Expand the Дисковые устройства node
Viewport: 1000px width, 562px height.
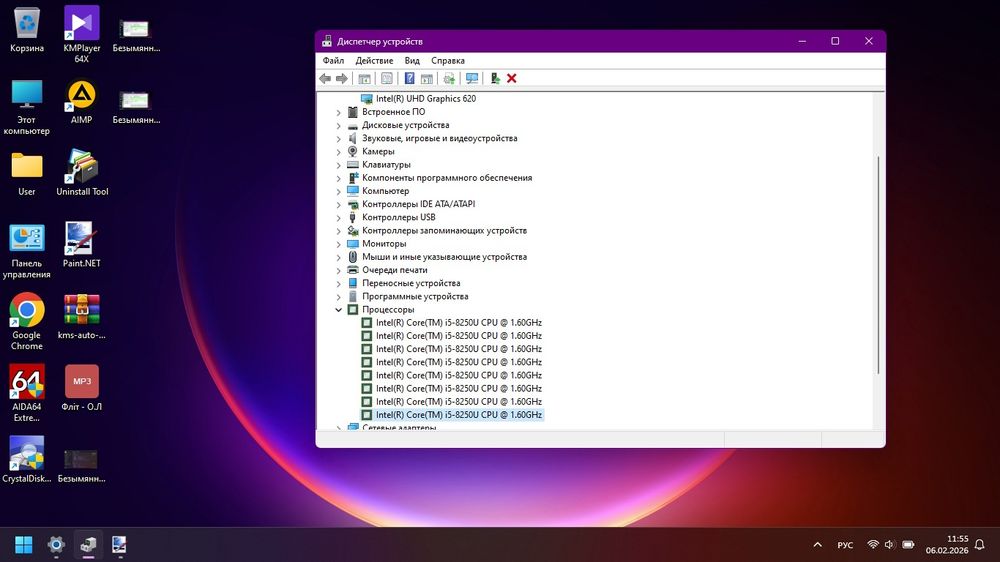[x=339, y=126]
